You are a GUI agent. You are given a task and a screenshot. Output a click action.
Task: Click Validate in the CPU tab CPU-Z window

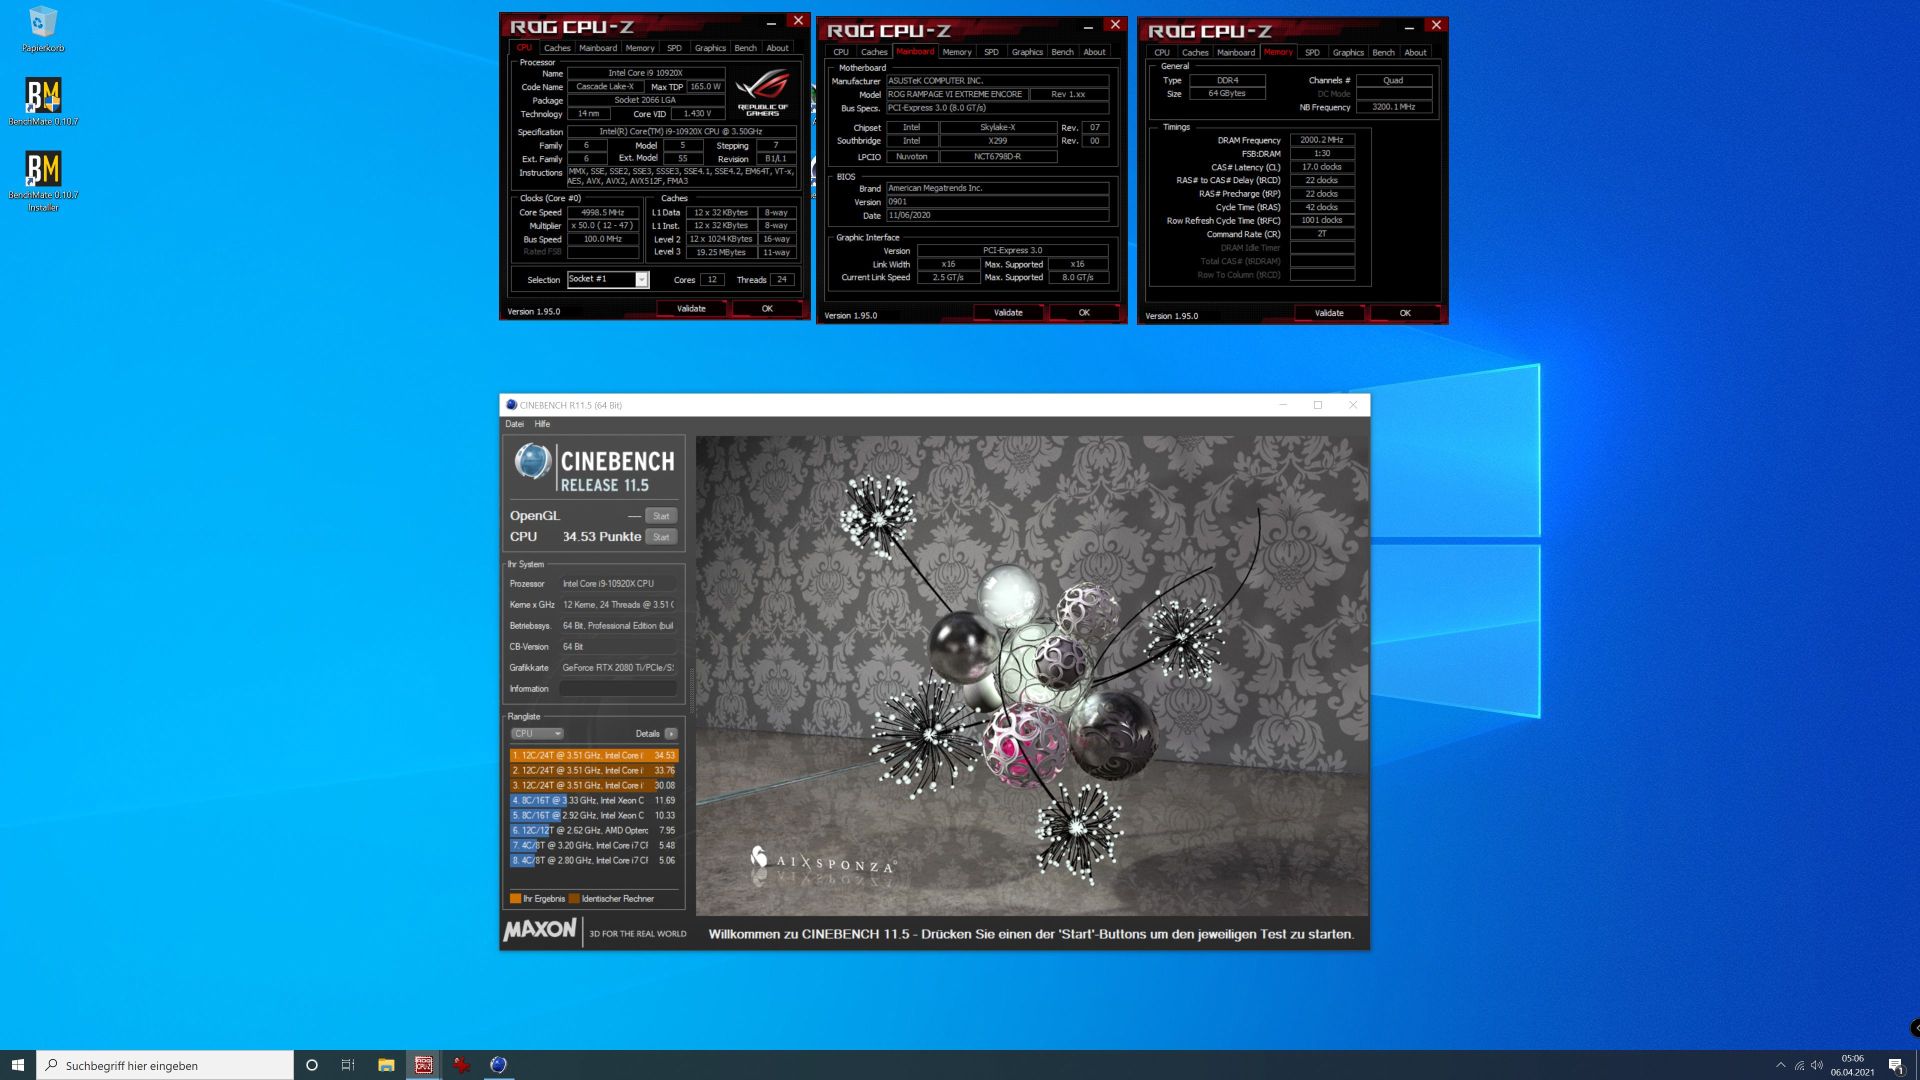pyautogui.click(x=691, y=309)
